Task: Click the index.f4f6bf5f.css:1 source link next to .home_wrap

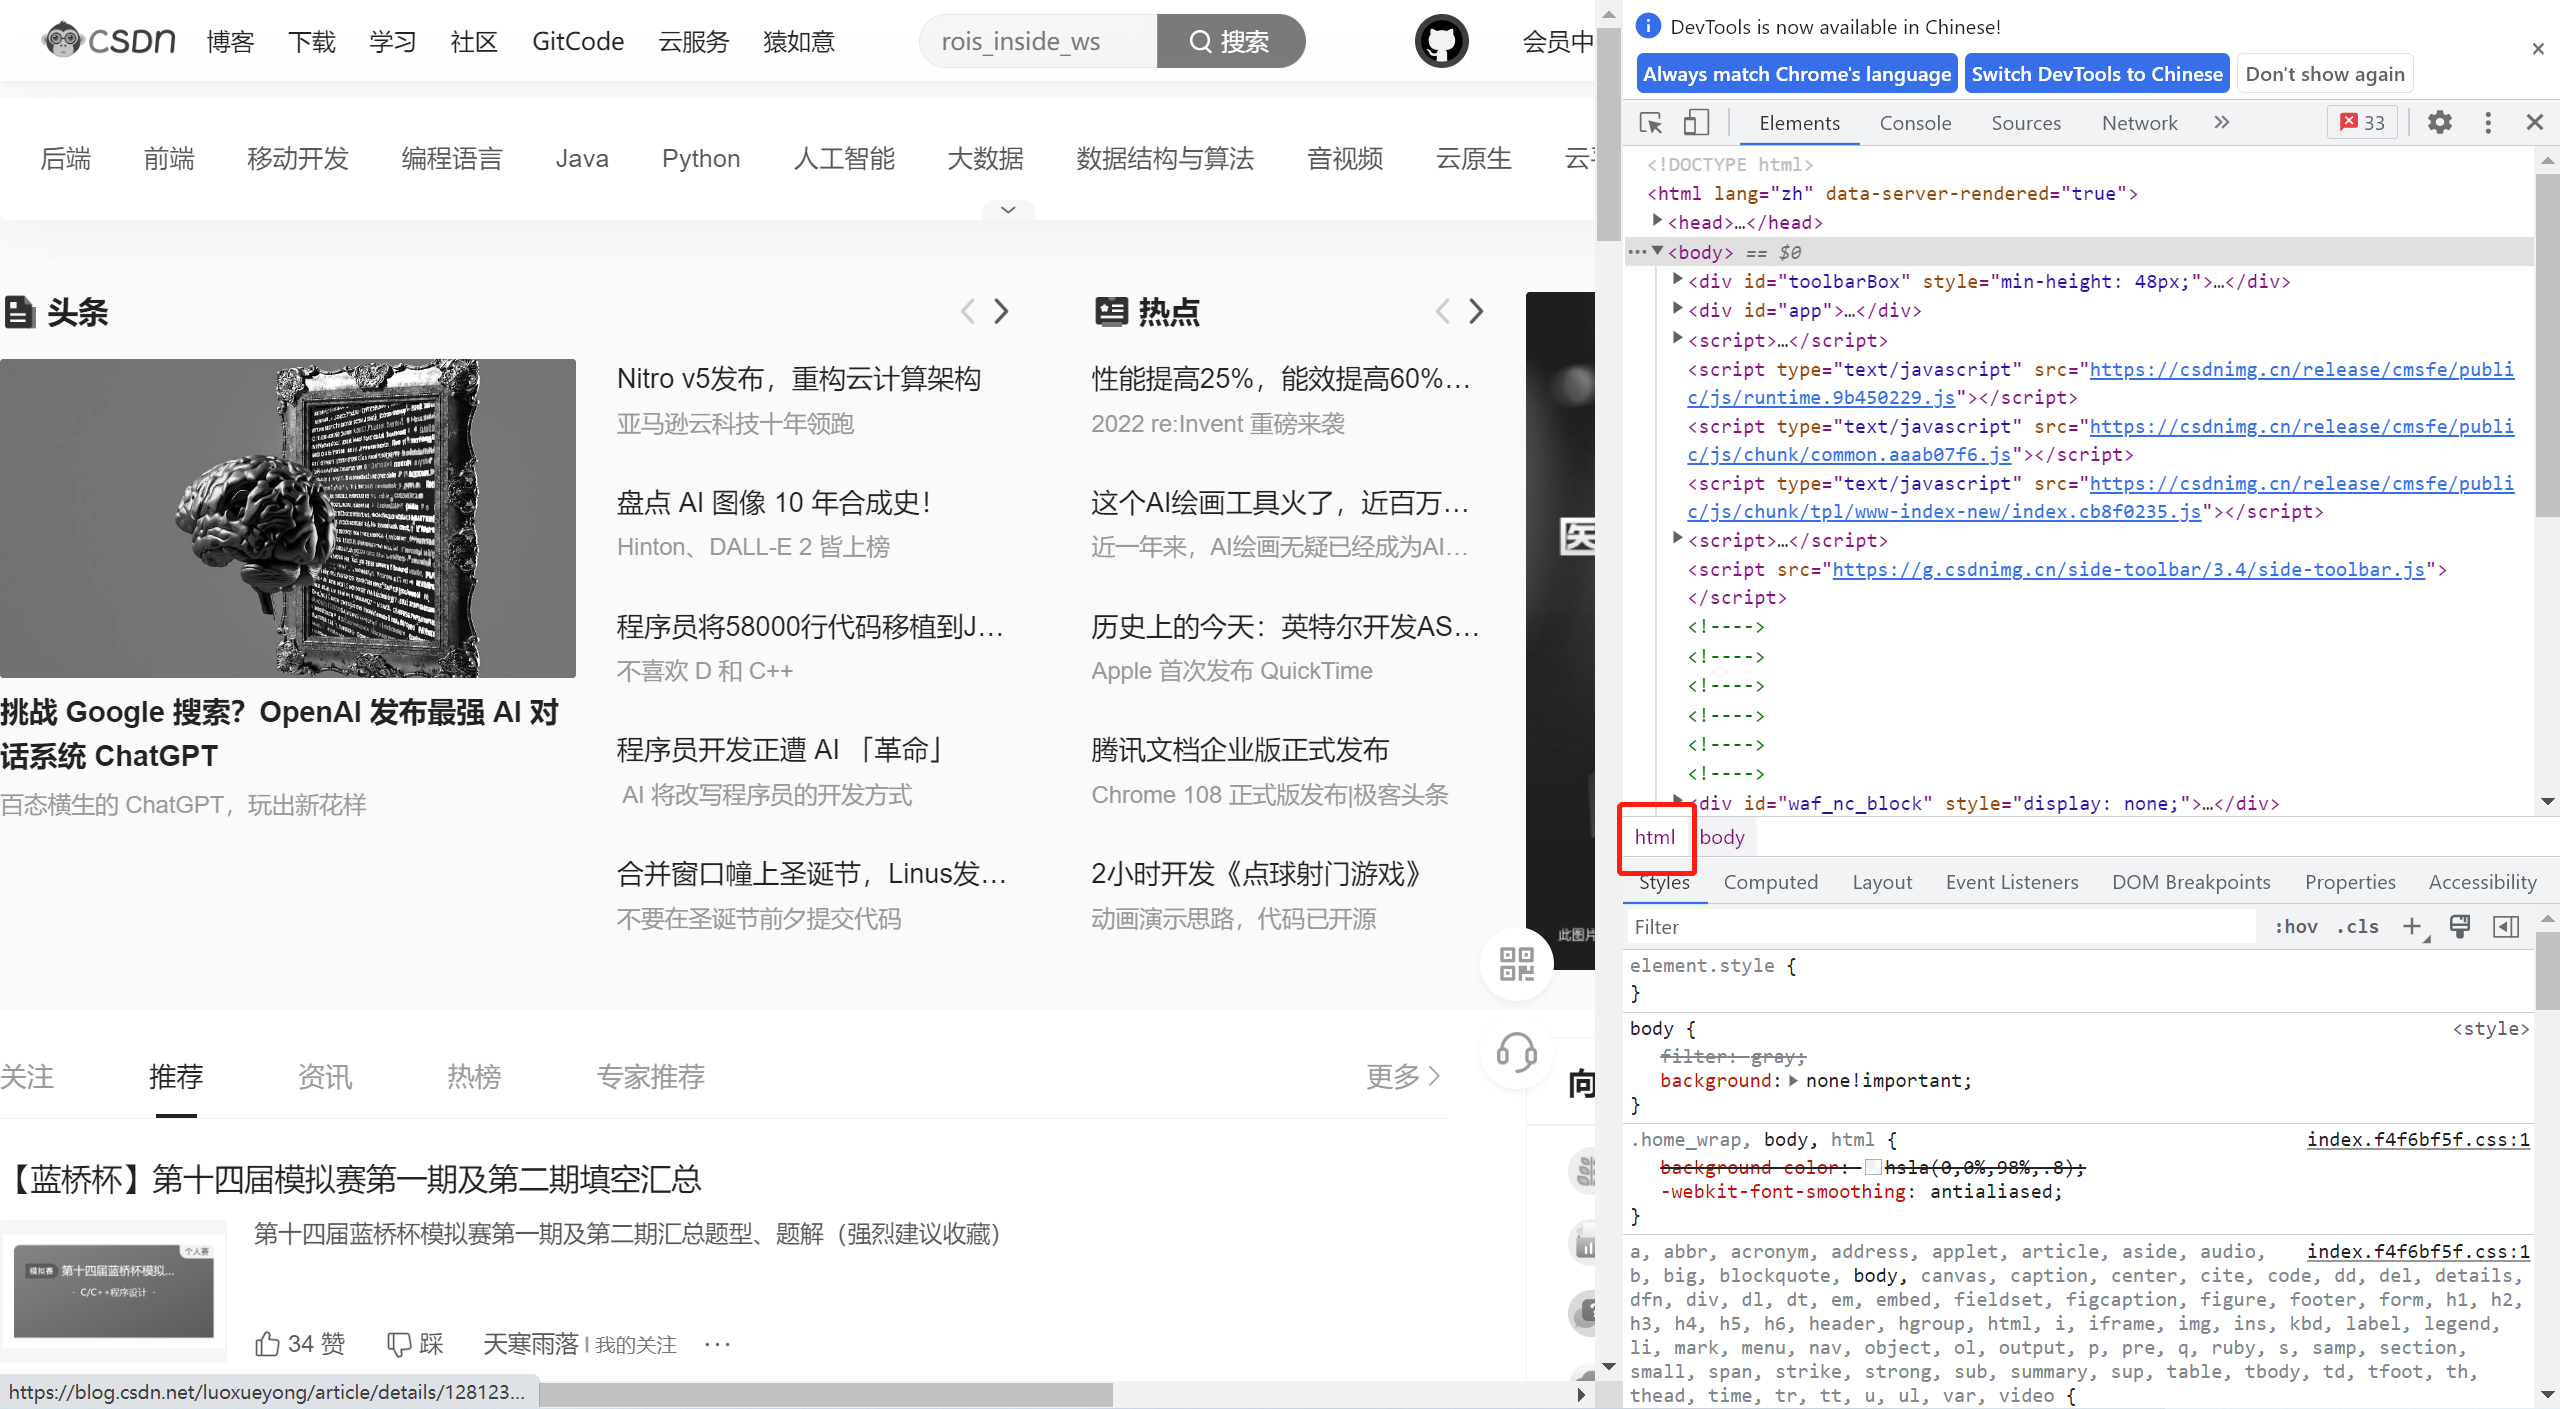Action: tap(2418, 1139)
